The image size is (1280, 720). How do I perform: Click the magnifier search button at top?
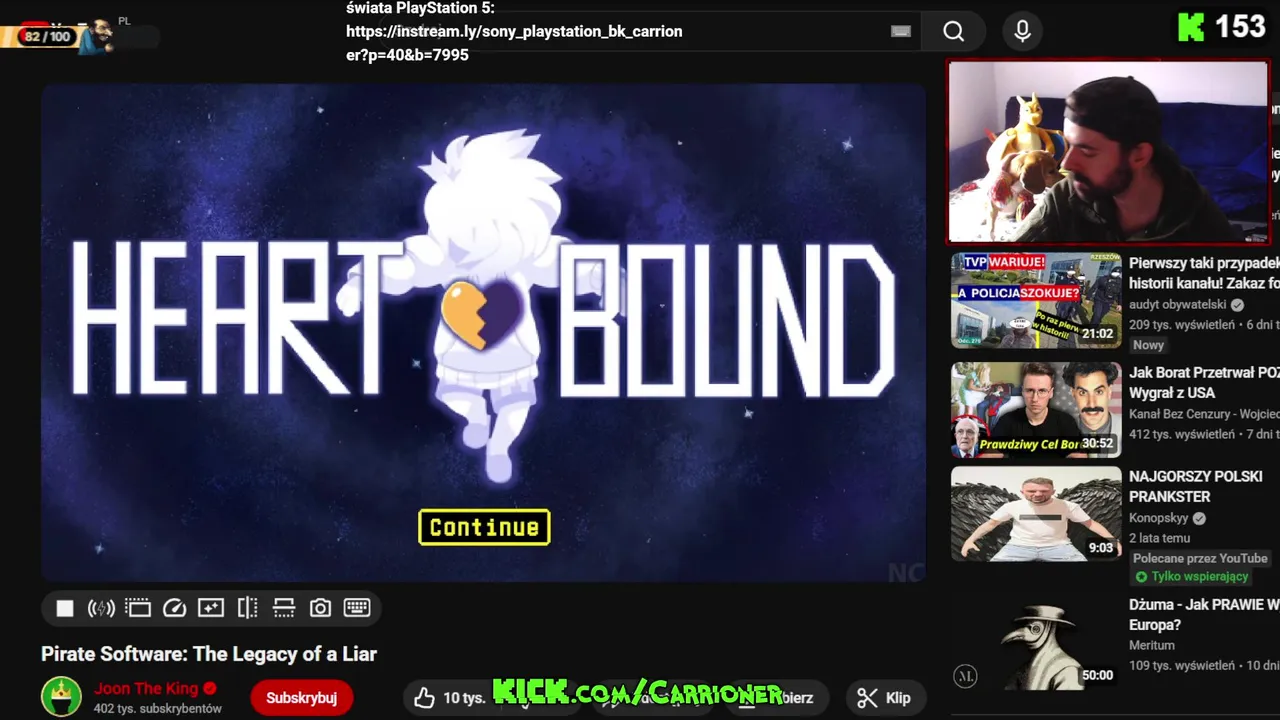954,32
